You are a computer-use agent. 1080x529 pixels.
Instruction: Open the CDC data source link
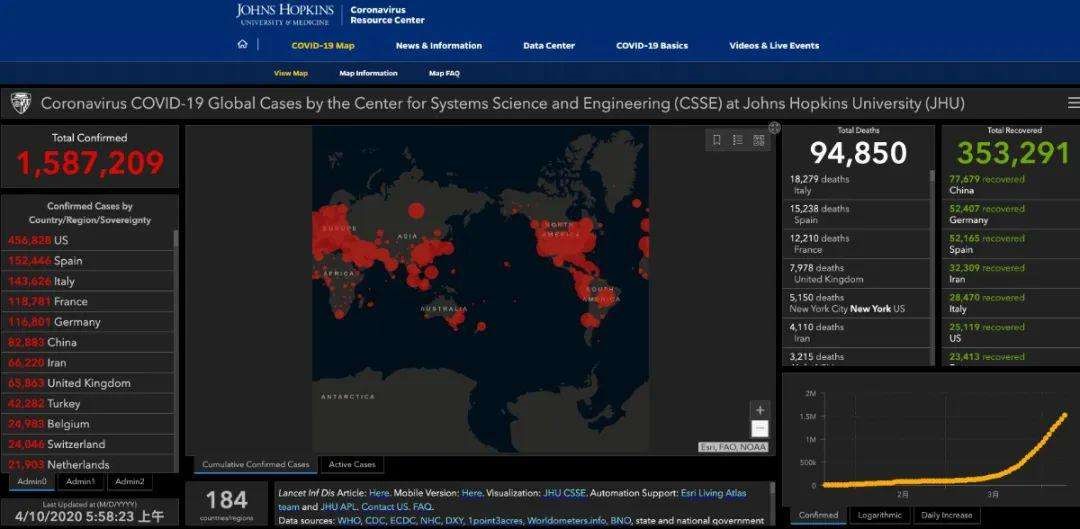coord(376,520)
